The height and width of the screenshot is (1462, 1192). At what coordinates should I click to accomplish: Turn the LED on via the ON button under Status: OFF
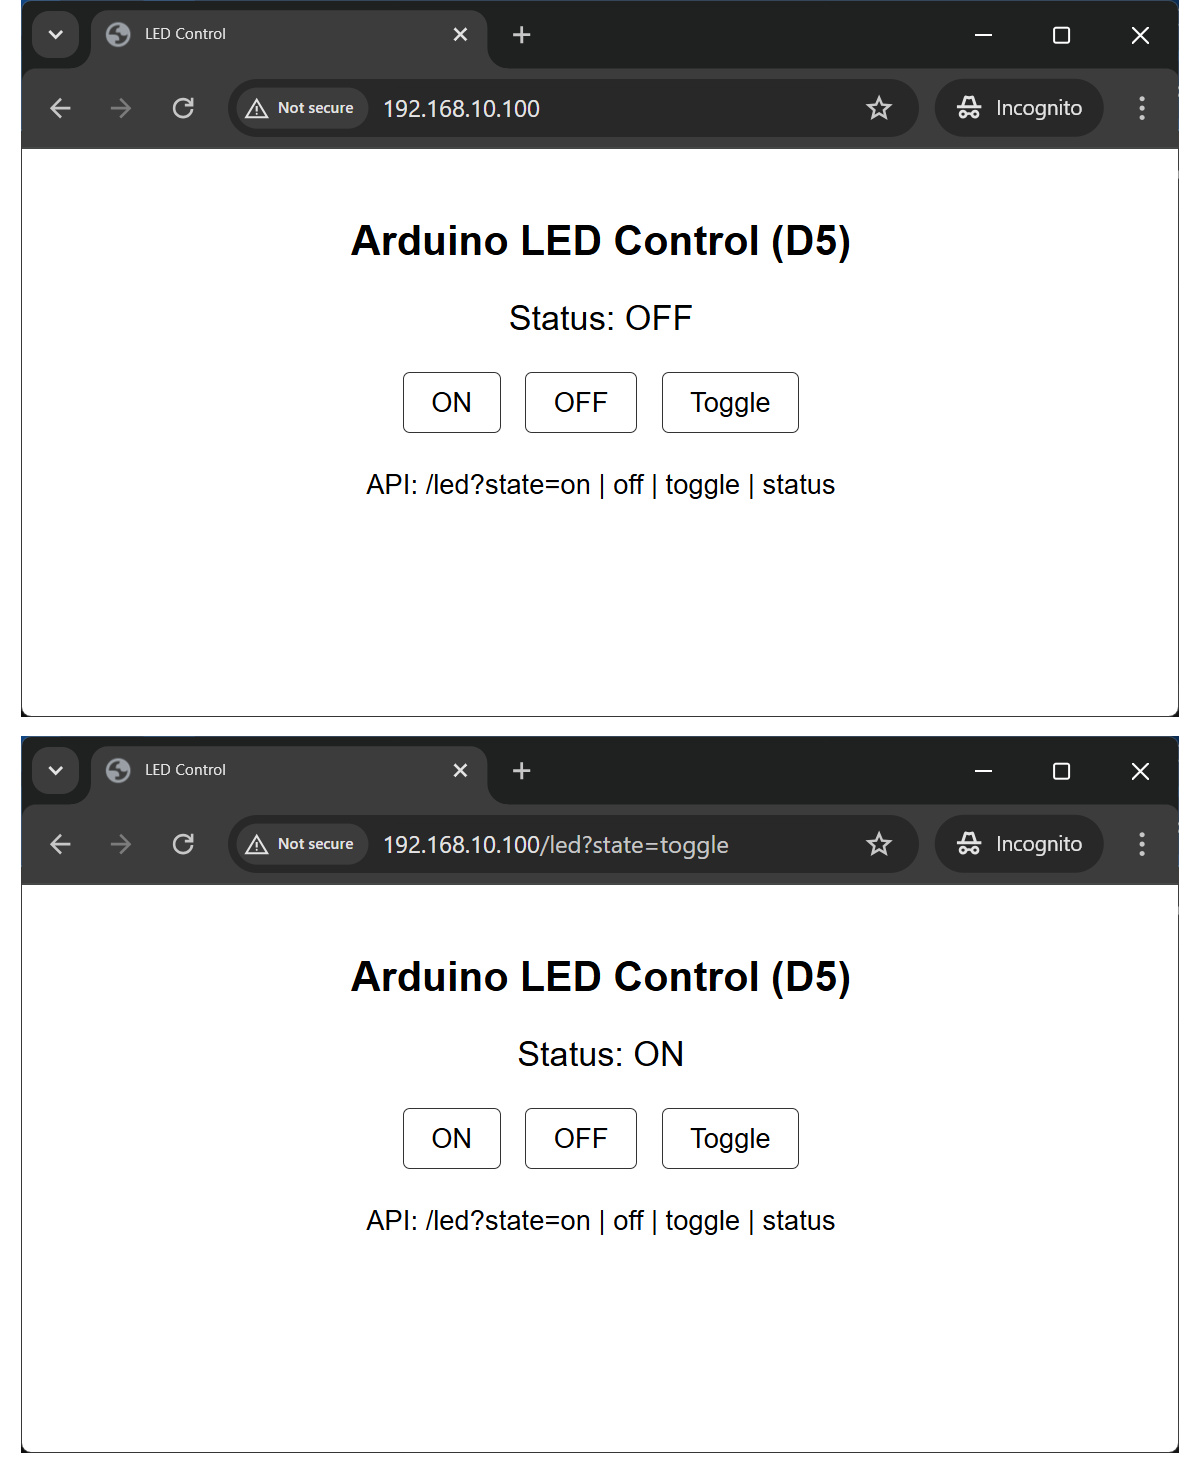tap(451, 402)
